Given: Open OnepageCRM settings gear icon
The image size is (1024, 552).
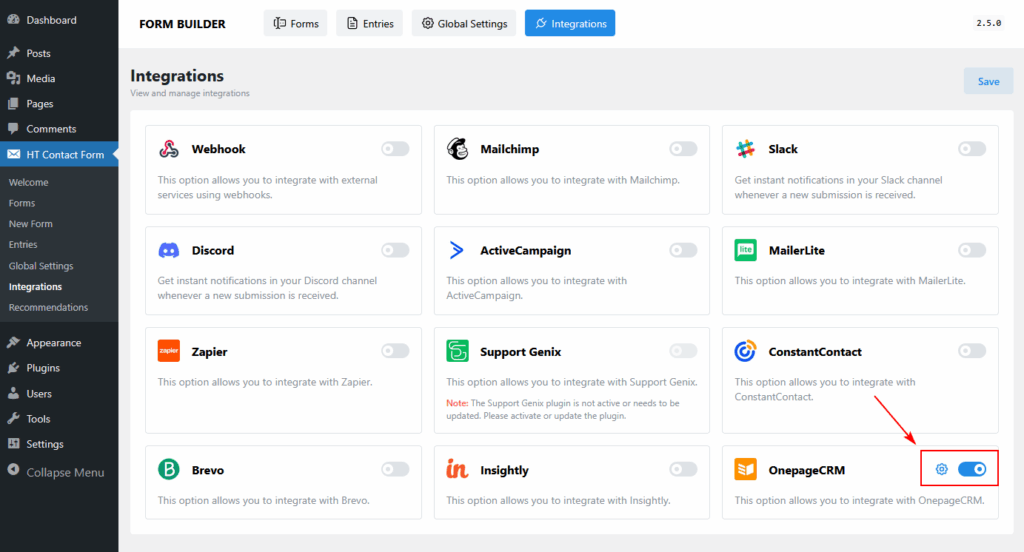Looking at the screenshot, I should click(x=941, y=469).
